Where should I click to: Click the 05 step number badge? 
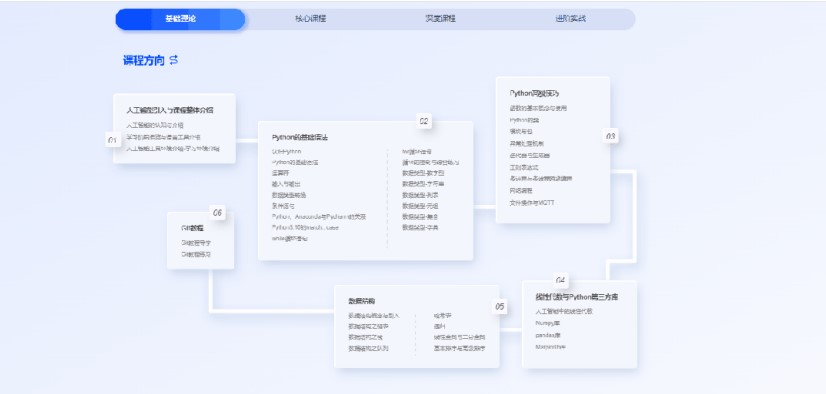(x=499, y=307)
